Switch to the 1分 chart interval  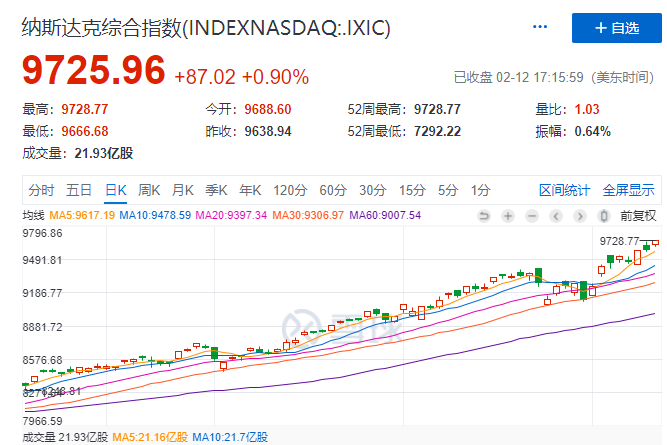[x=481, y=190]
